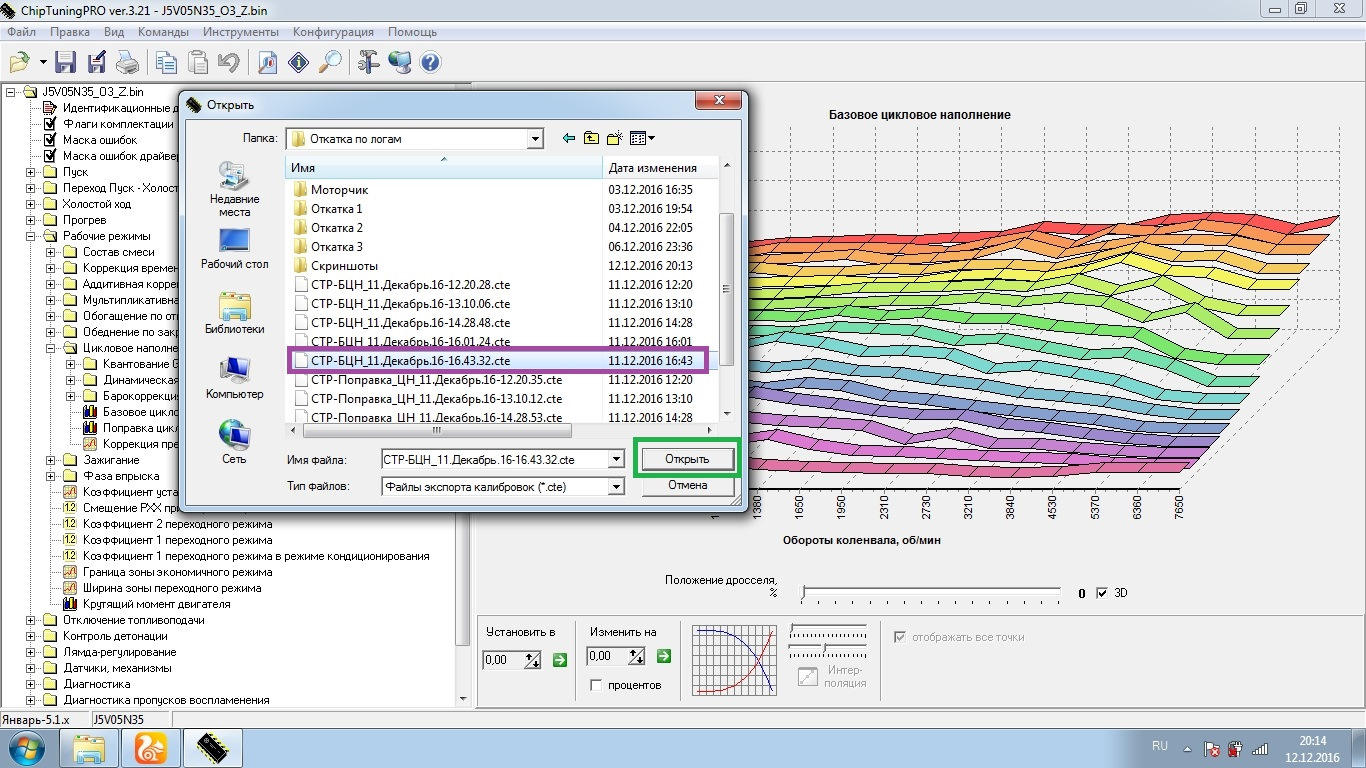Image resolution: width=1366 pixels, height=768 pixels.
Task: Click the 'Открыть' button
Action: point(687,459)
